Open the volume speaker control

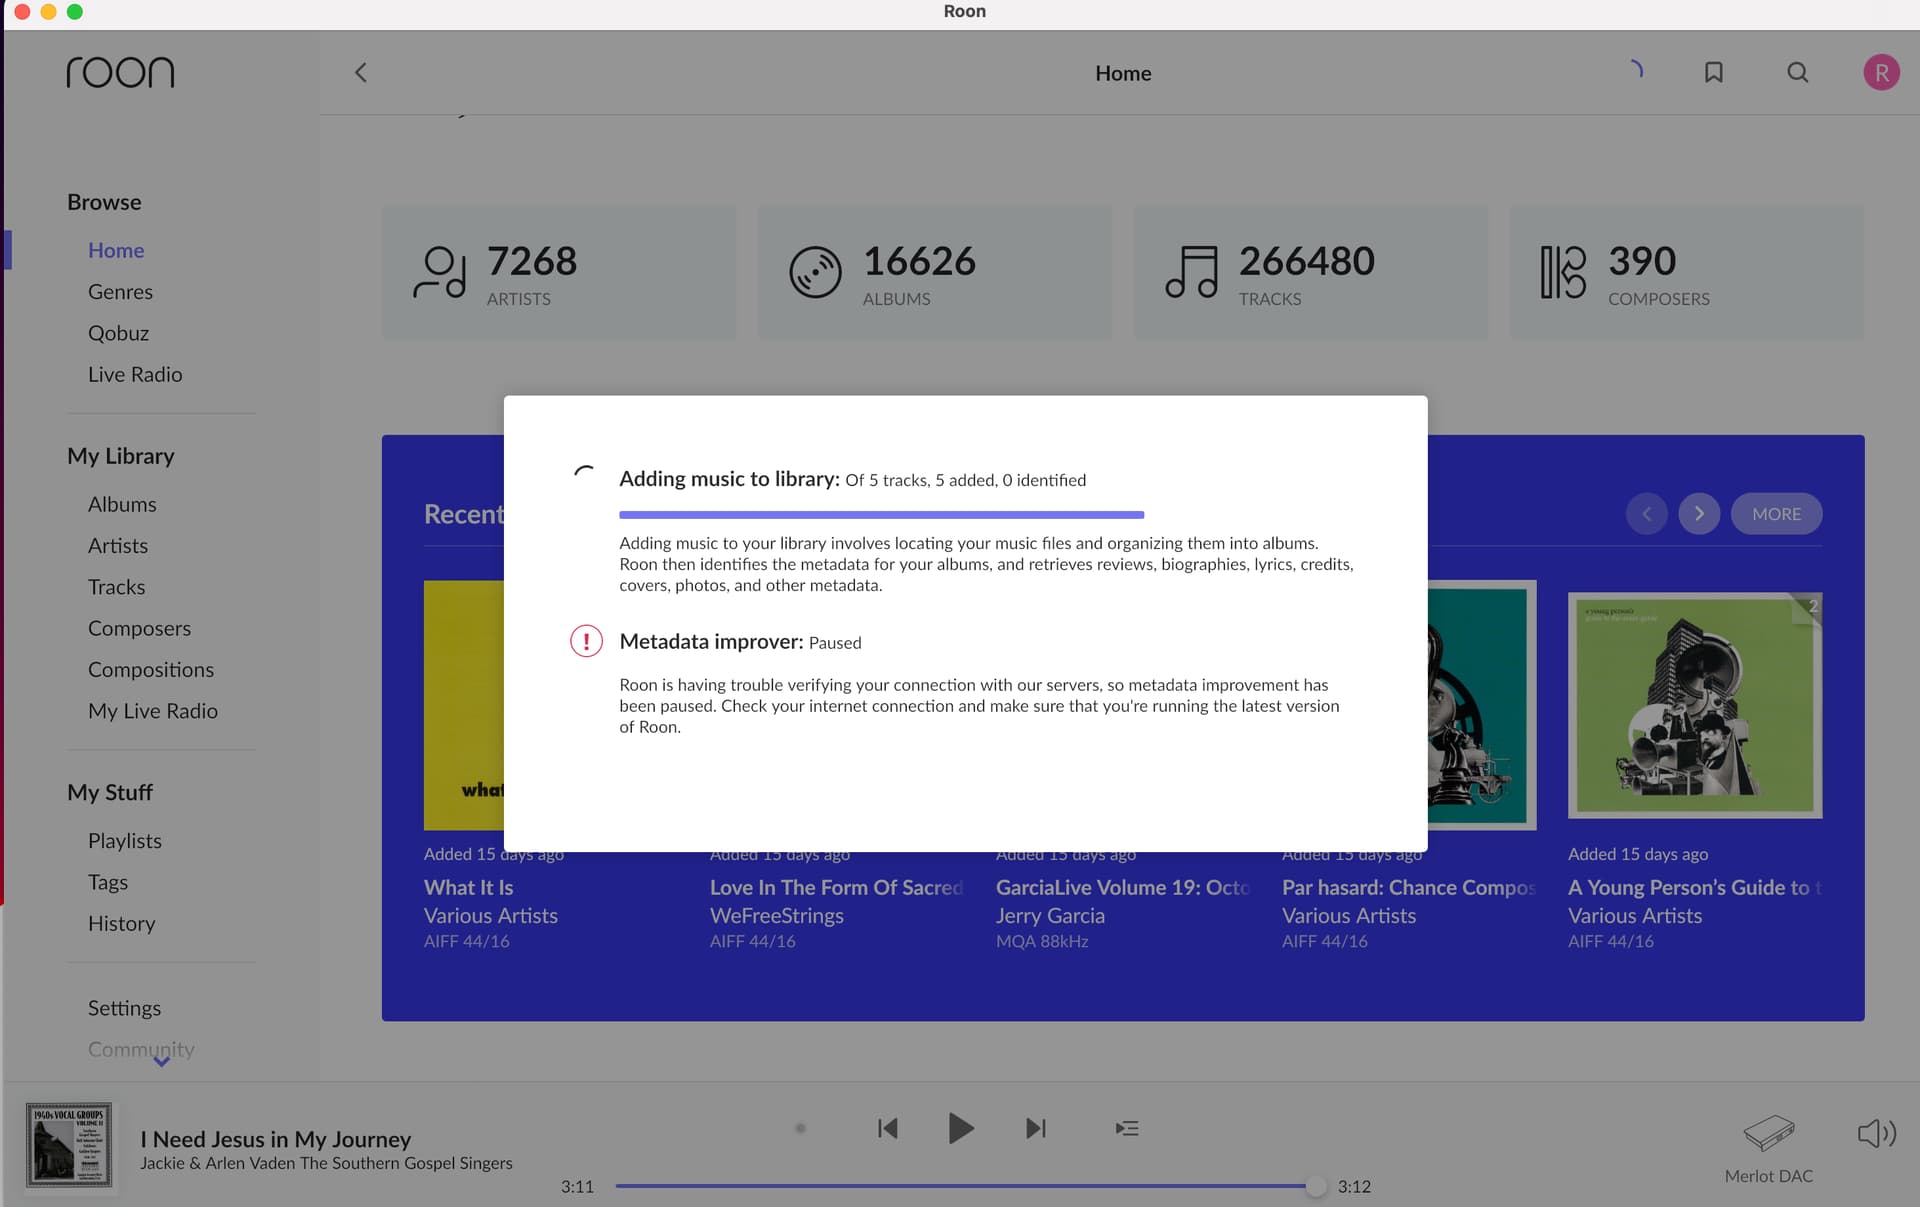pos(1876,1133)
